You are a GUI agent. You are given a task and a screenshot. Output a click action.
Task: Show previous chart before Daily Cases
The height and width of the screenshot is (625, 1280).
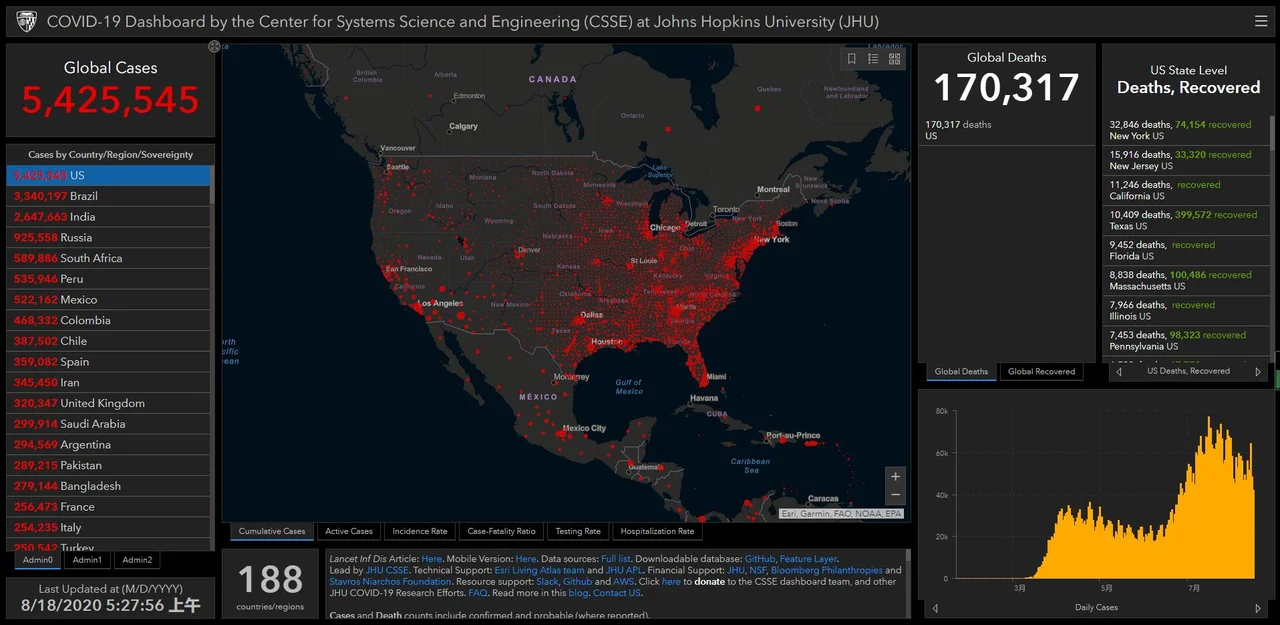coord(935,608)
